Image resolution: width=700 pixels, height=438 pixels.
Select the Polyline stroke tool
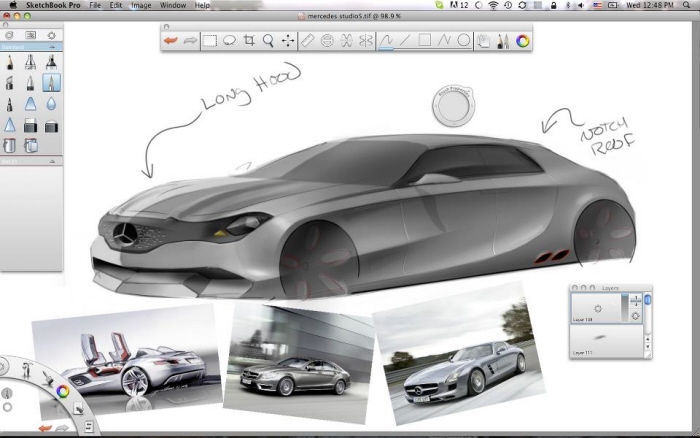coord(444,40)
